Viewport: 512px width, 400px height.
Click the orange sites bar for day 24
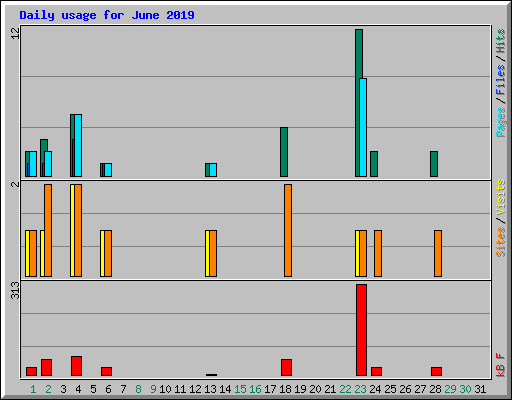click(x=378, y=253)
